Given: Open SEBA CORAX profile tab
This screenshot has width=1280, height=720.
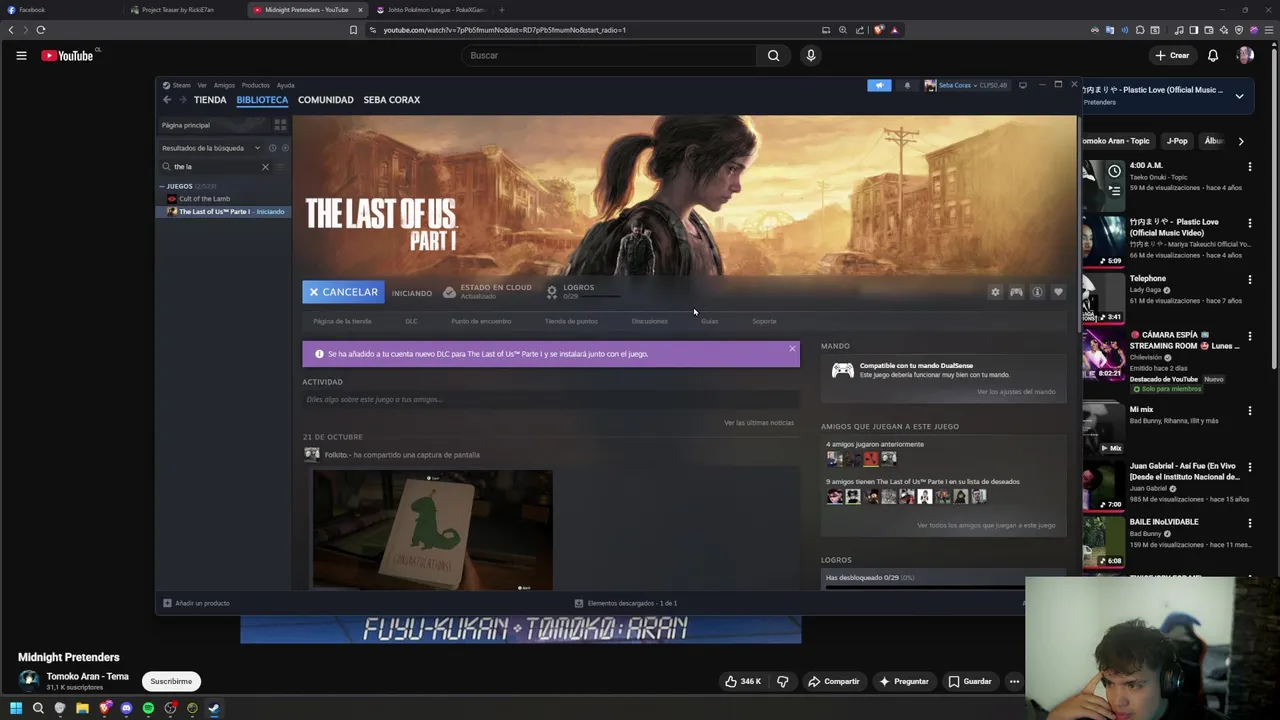Looking at the screenshot, I should click(392, 100).
